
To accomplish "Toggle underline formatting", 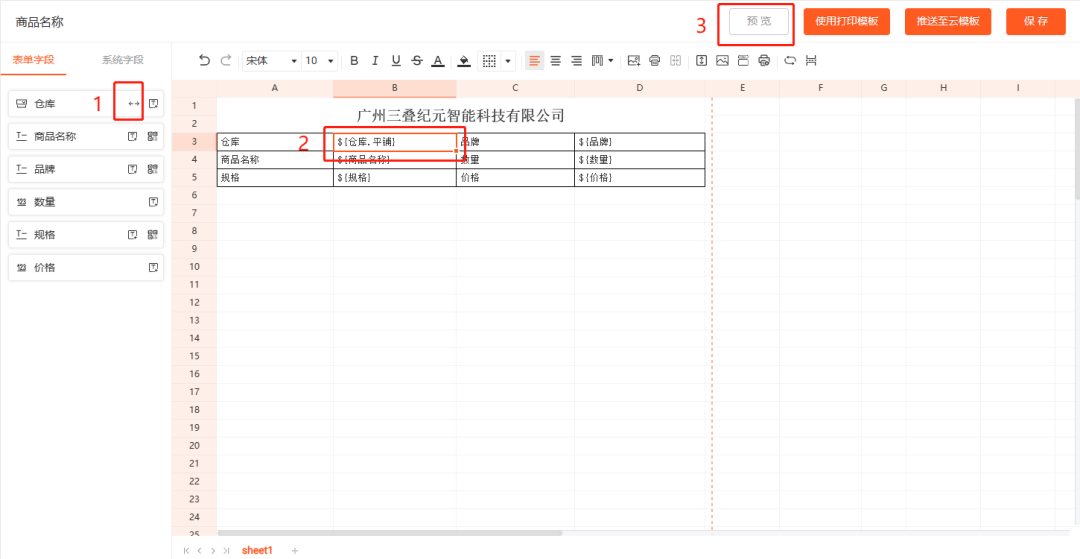I will click(395, 61).
